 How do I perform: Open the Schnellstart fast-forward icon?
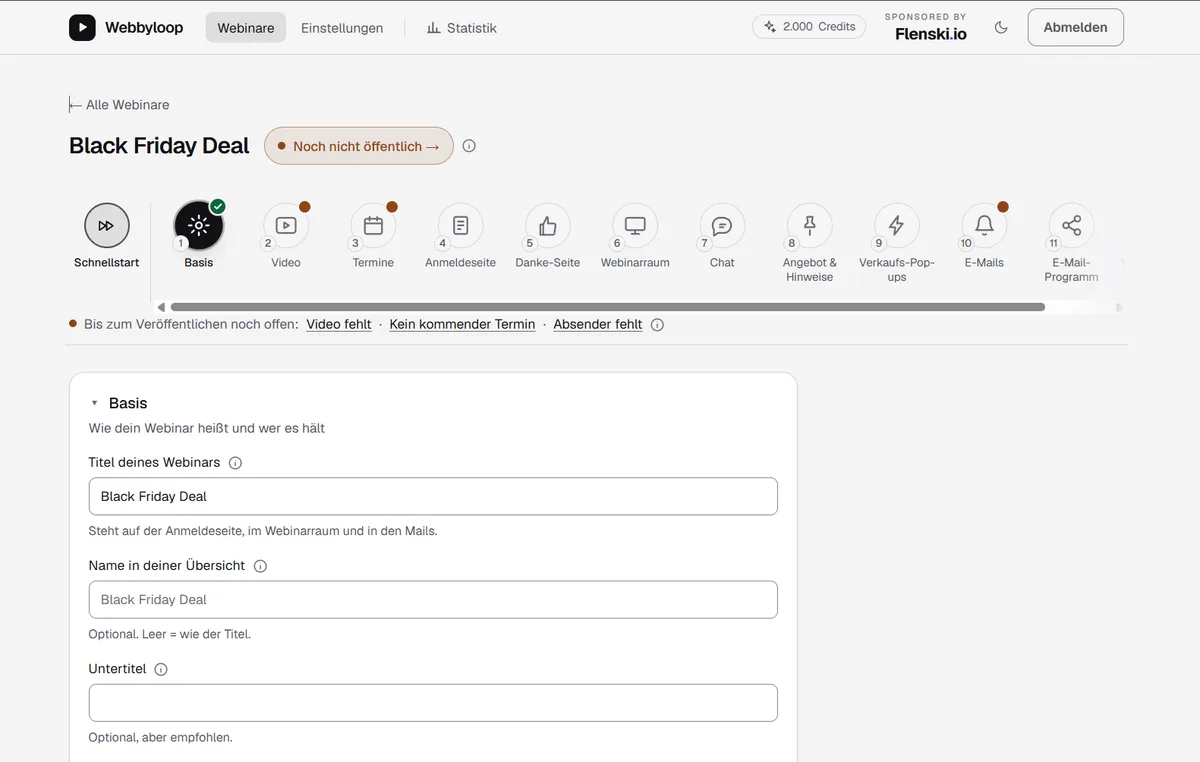tap(106, 226)
